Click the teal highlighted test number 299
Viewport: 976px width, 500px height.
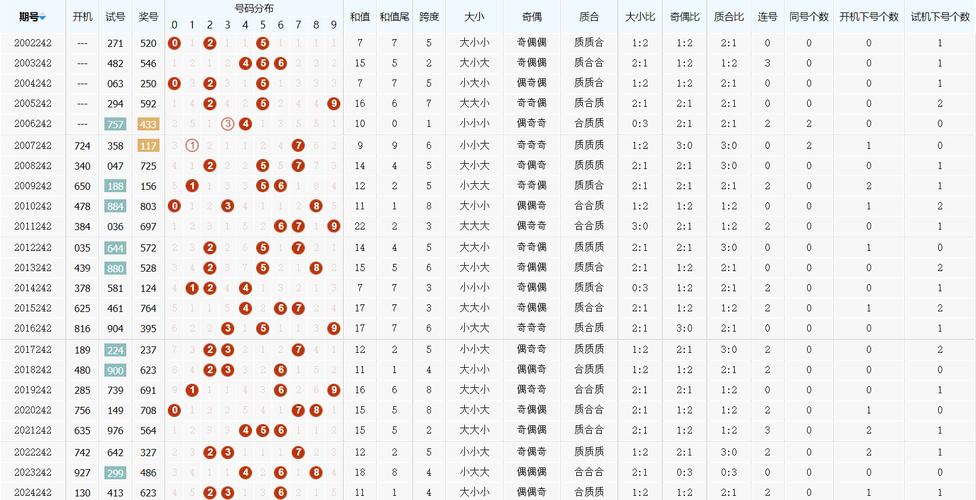tap(115, 473)
